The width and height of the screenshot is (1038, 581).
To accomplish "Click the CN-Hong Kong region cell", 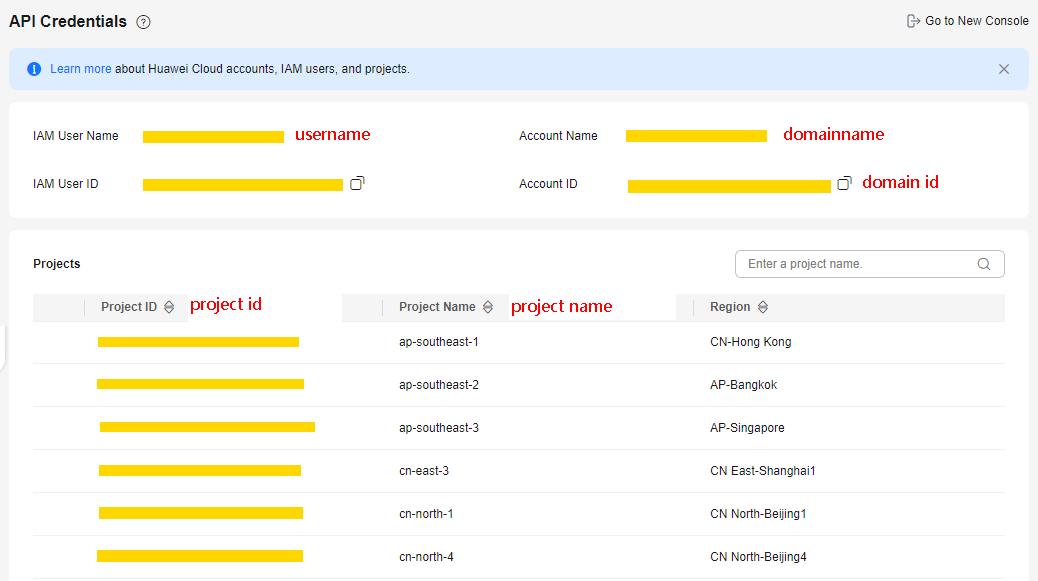I will [751, 342].
